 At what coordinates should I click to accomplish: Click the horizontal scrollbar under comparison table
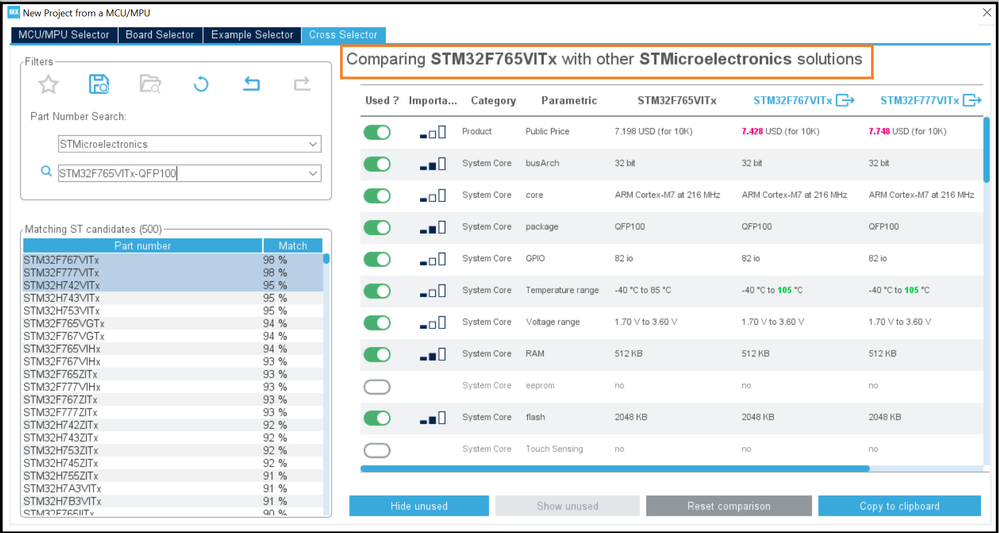615,469
